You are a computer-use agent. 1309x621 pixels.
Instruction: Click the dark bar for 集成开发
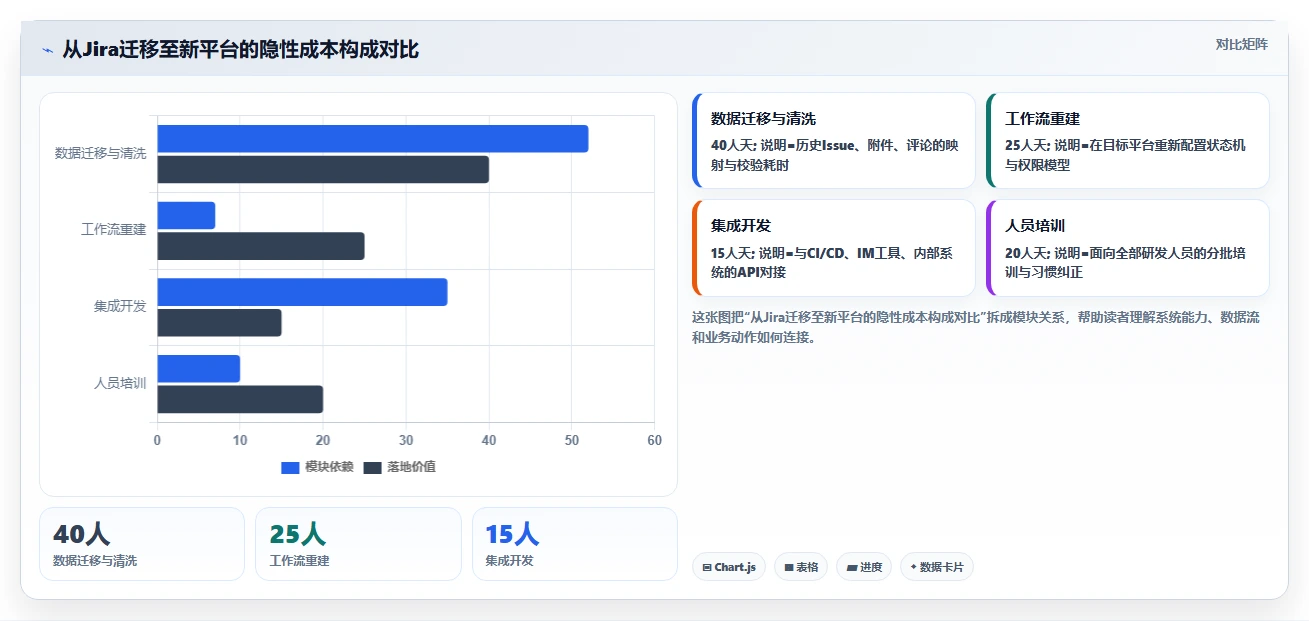219,323
